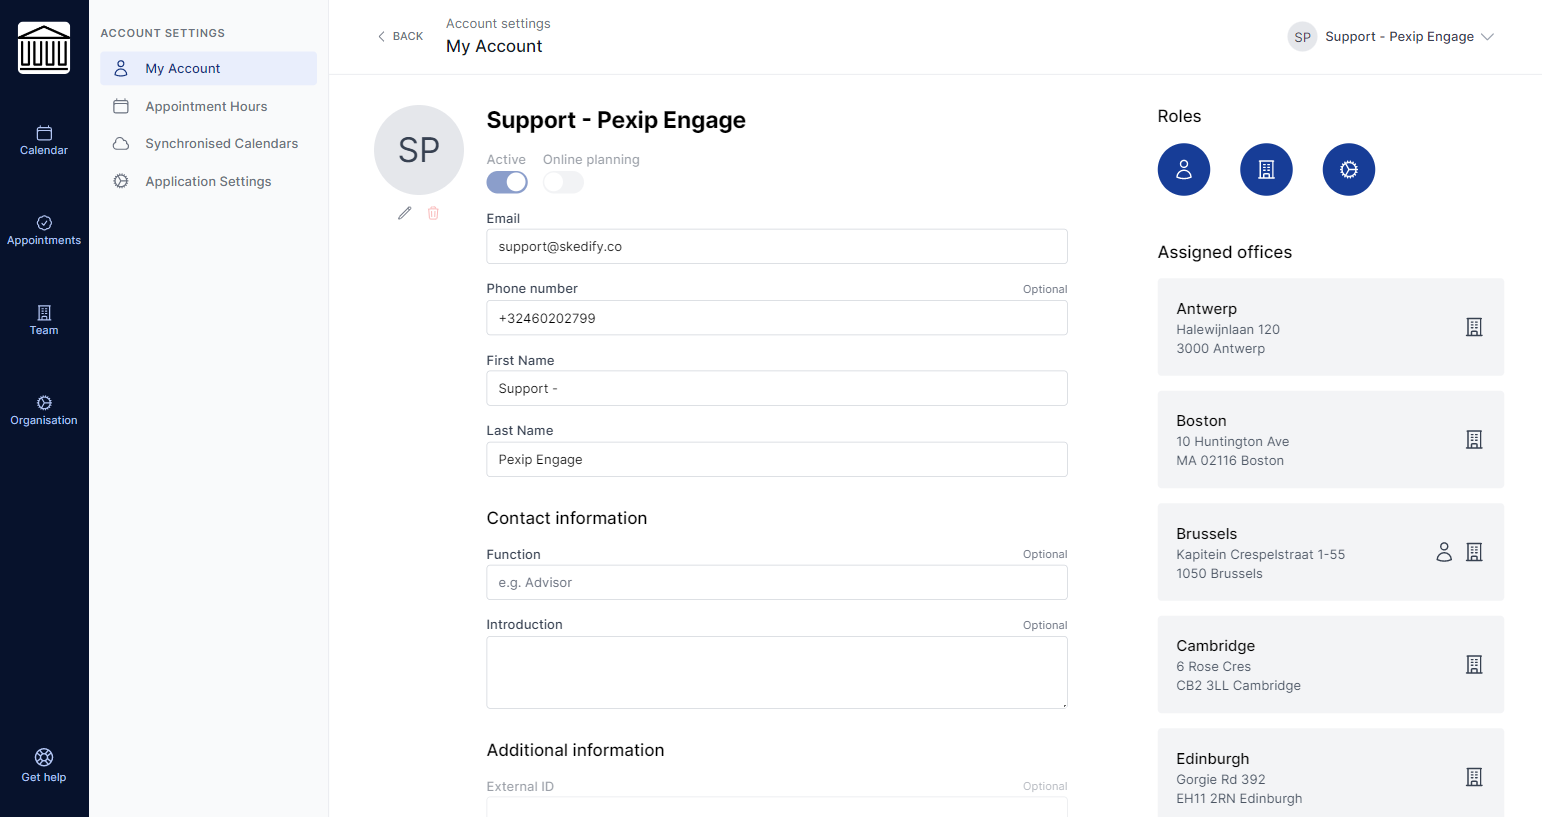1542x817 pixels.
Task: Click the Function field placeholder 'e.g. Advisor'
Action: click(777, 582)
